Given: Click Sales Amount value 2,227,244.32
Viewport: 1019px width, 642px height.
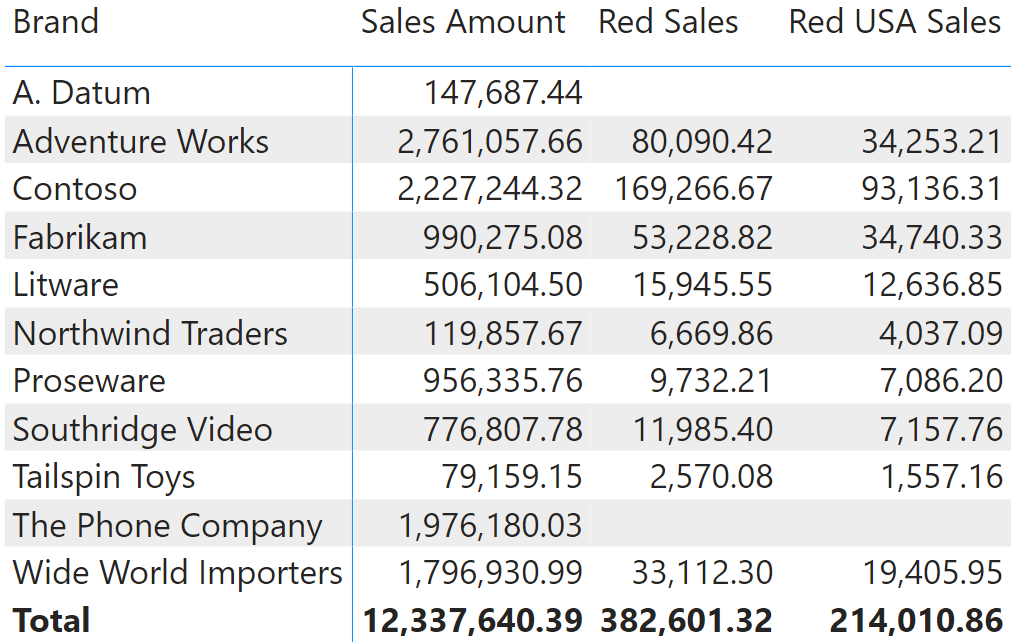Looking at the screenshot, I should point(490,189).
